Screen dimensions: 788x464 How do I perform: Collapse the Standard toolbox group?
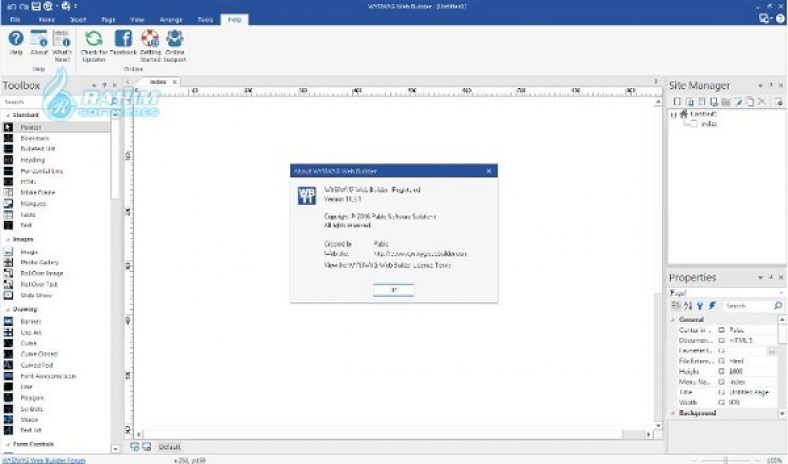8,115
